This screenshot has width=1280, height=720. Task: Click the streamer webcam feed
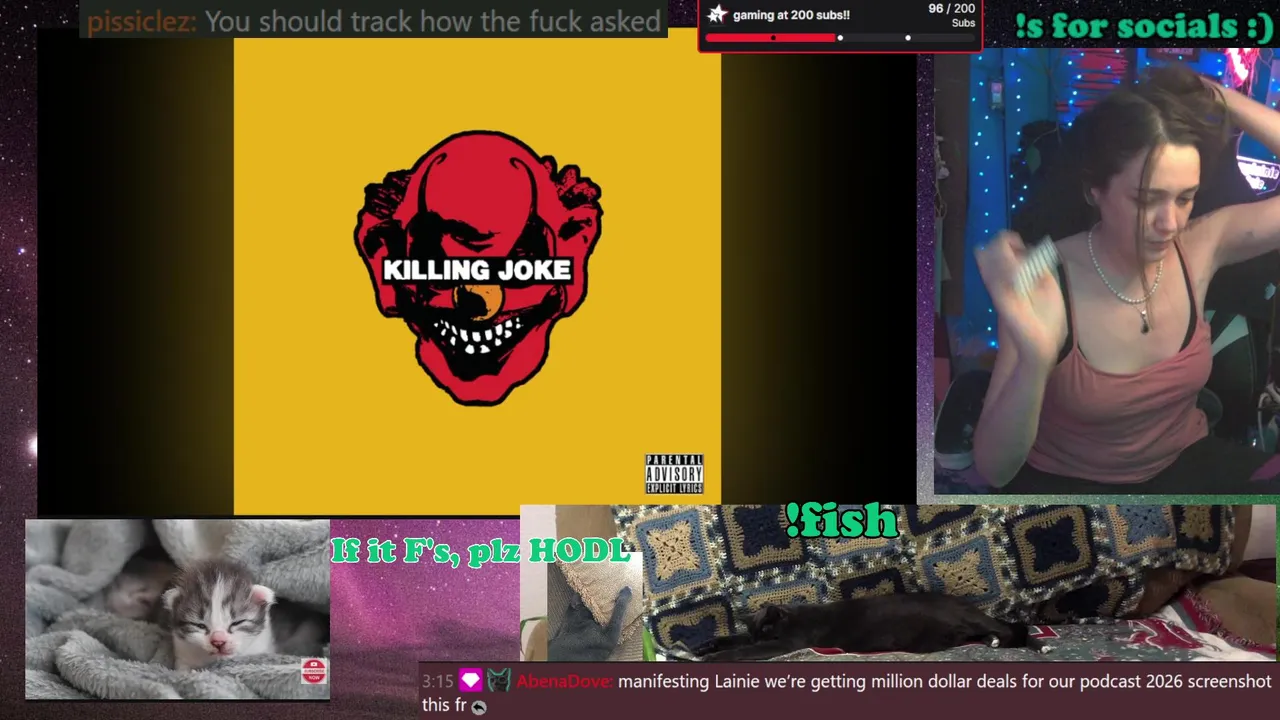[x=1107, y=272]
